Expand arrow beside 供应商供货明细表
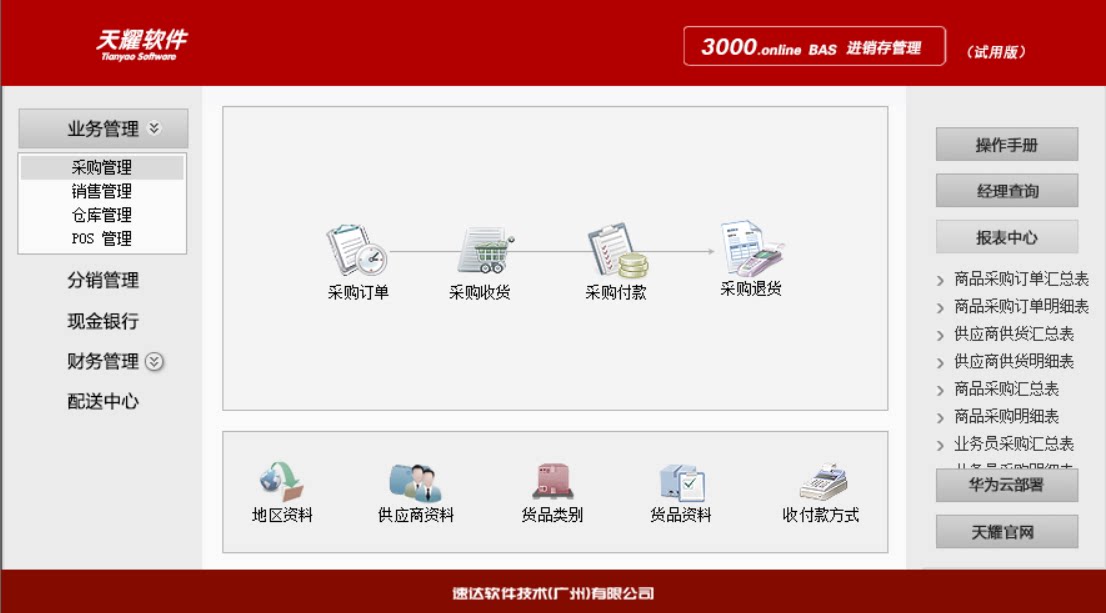The height and width of the screenshot is (613, 1106). pos(940,363)
